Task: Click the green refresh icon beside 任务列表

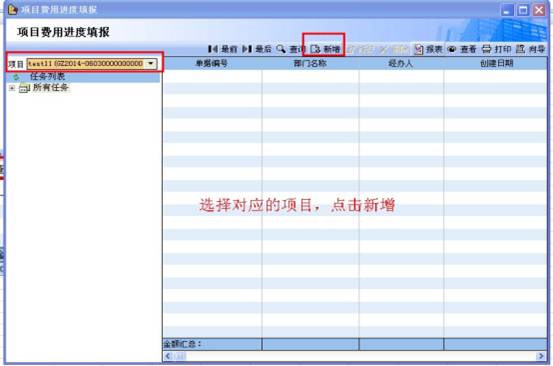Action: [x=16, y=77]
